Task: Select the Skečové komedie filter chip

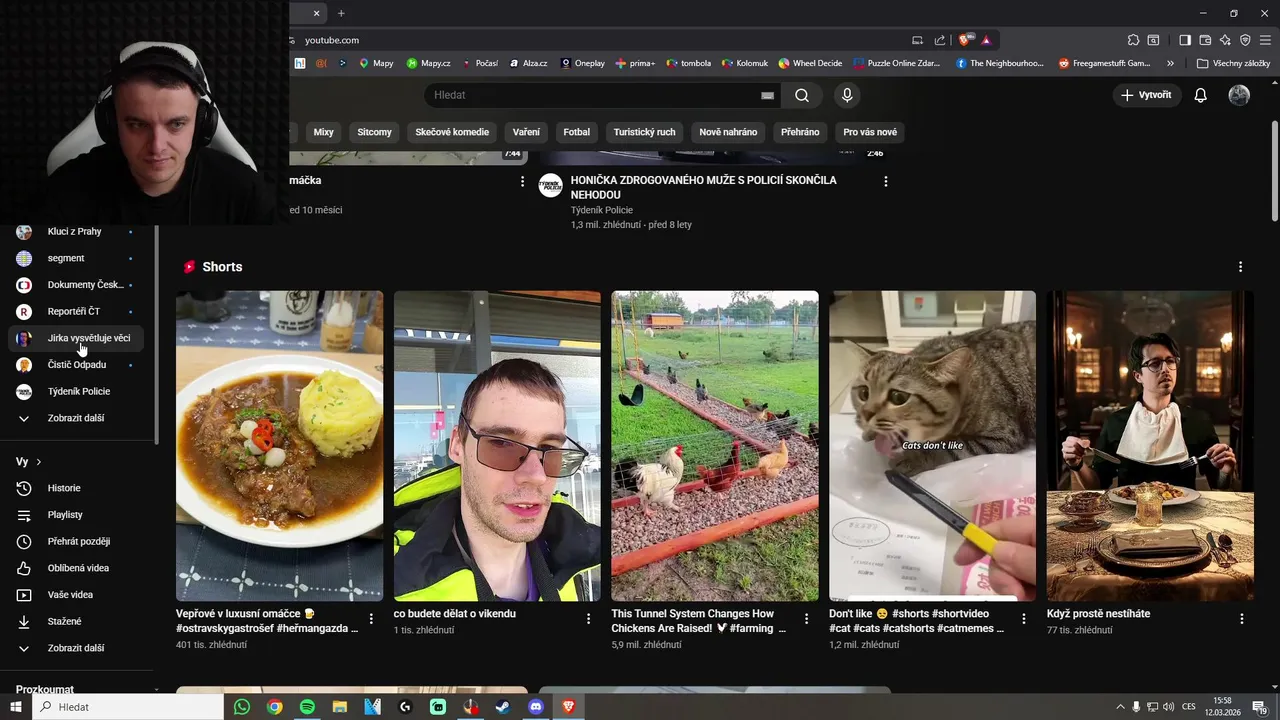Action: click(x=452, y=132)
